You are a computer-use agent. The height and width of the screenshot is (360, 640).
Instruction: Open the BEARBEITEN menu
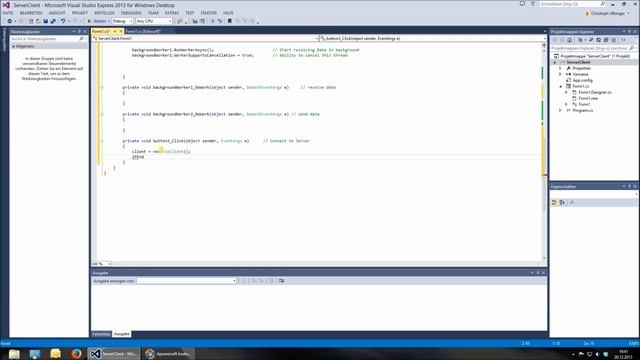[x=31, y=13]
